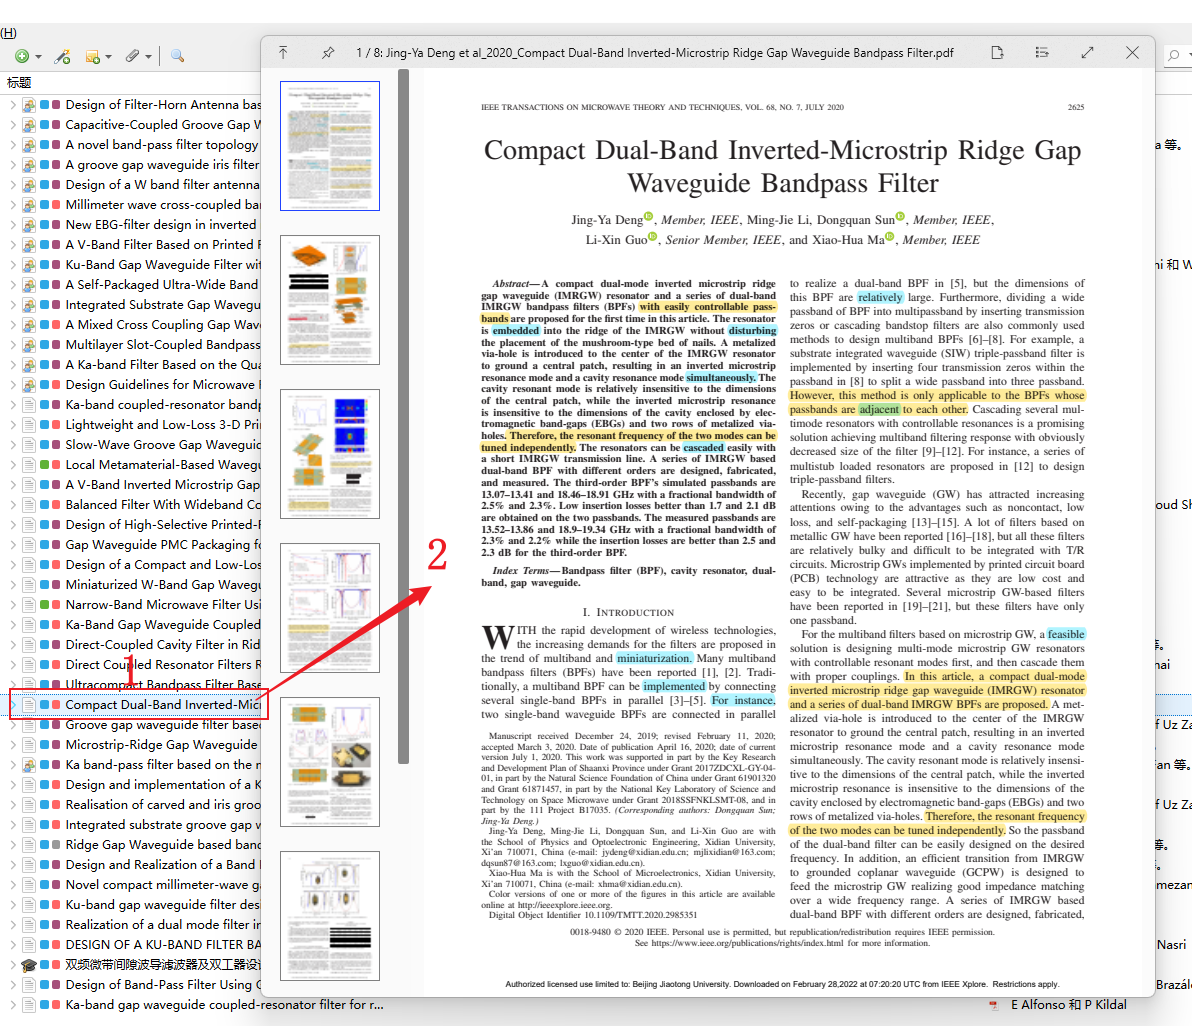Select 'Design of a W band filter antenna' row

[x=131, y=185]
